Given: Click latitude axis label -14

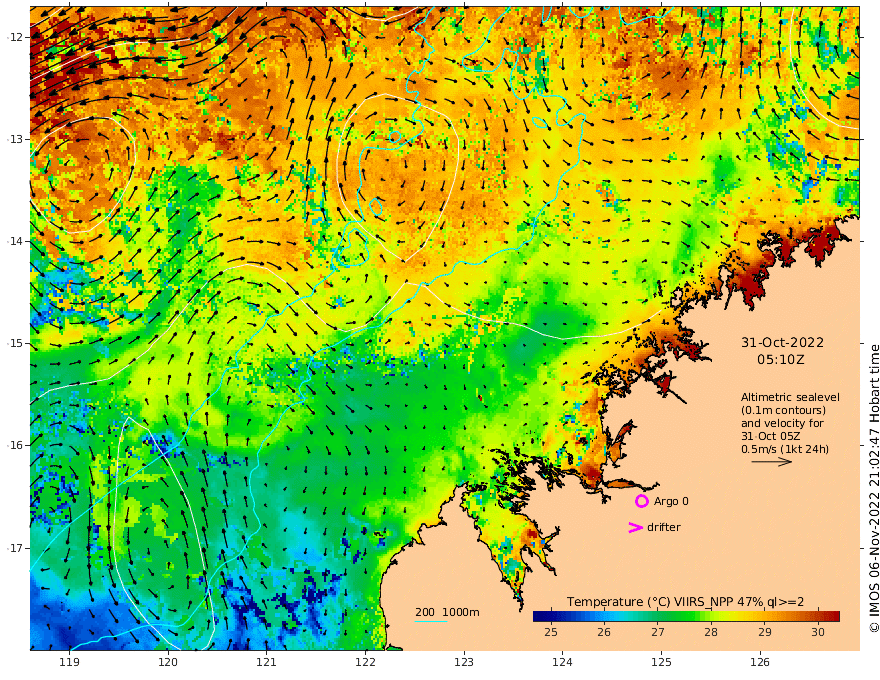Looking at the screenshot, I should pos(15,241).
